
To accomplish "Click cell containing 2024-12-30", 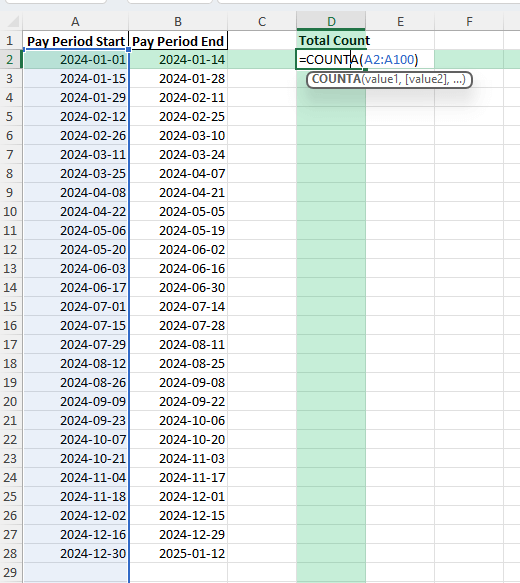I will [x=75, y=553].
